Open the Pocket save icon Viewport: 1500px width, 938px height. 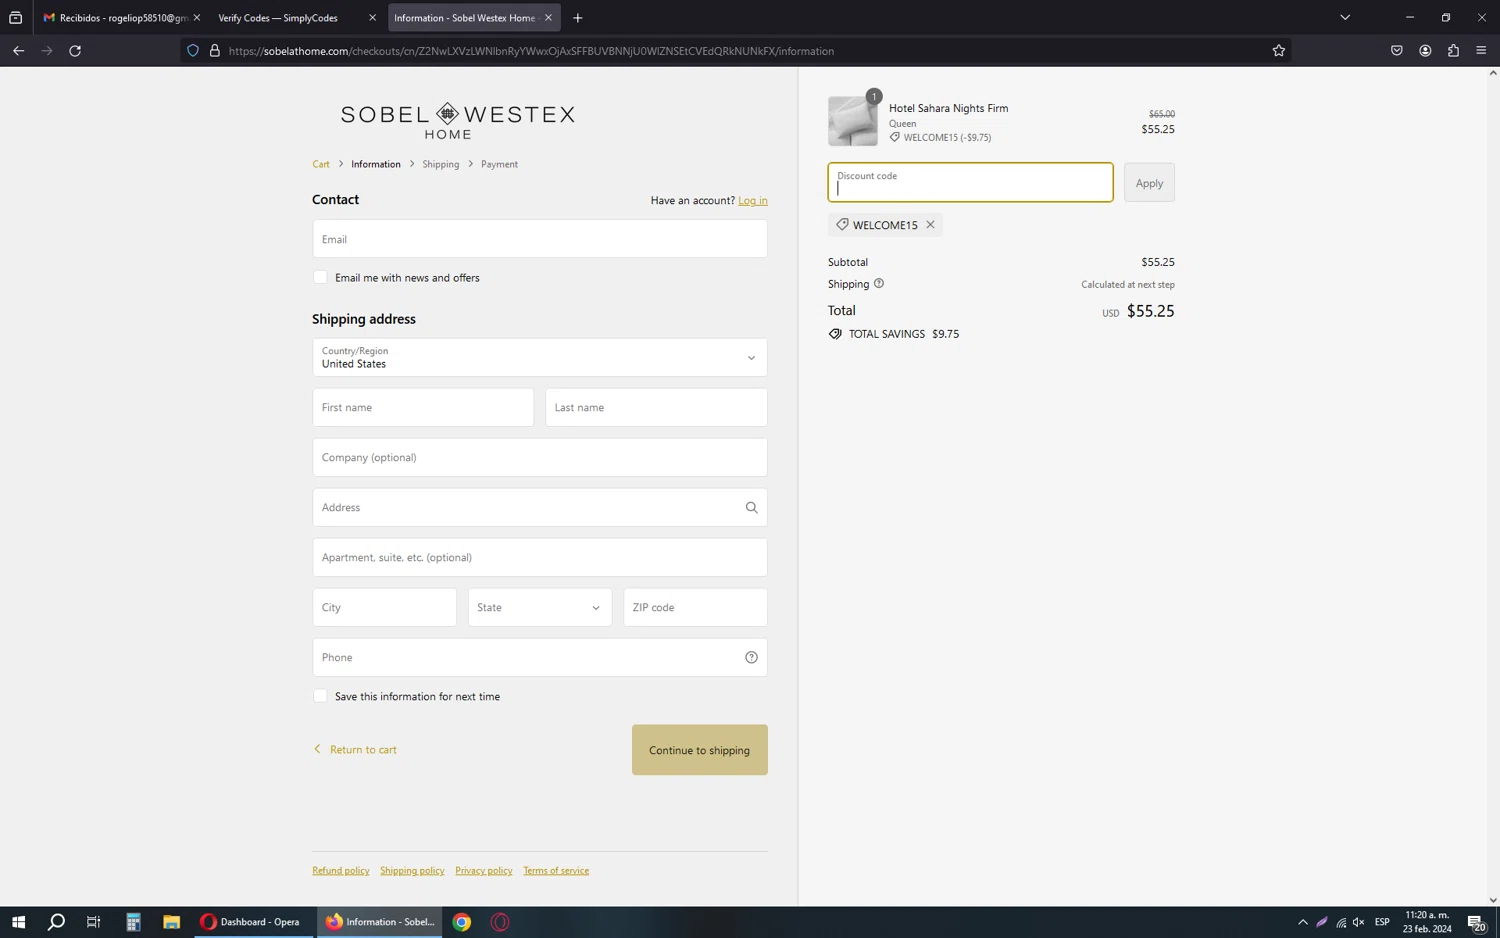tap(1397, 51)
